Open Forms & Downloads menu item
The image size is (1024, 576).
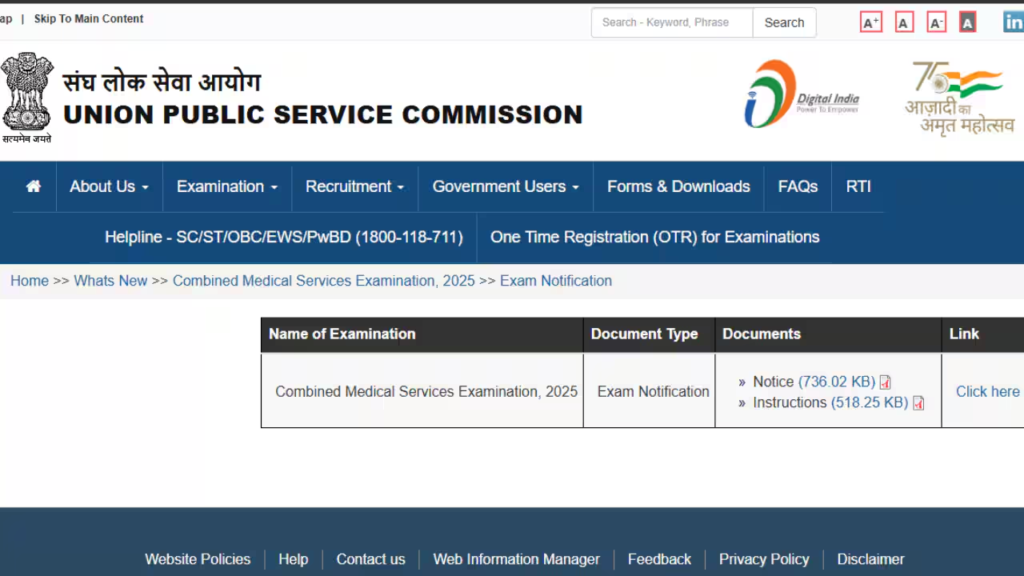[678, 187]
